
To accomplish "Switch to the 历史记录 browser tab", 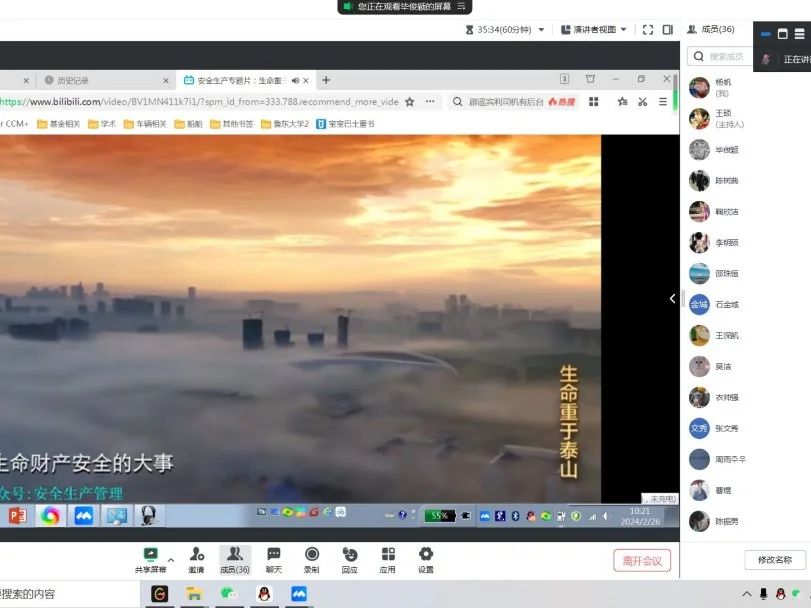I will pos(106,80).
